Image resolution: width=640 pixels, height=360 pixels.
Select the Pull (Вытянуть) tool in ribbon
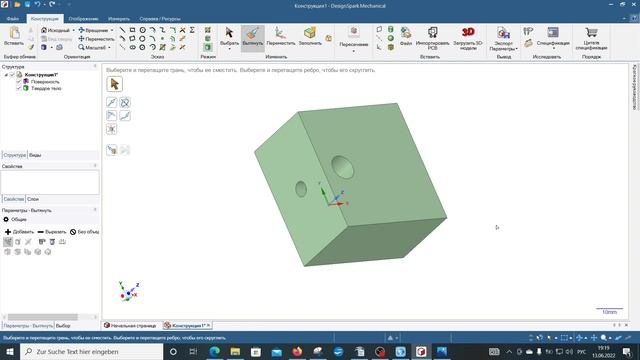point(253,37)
